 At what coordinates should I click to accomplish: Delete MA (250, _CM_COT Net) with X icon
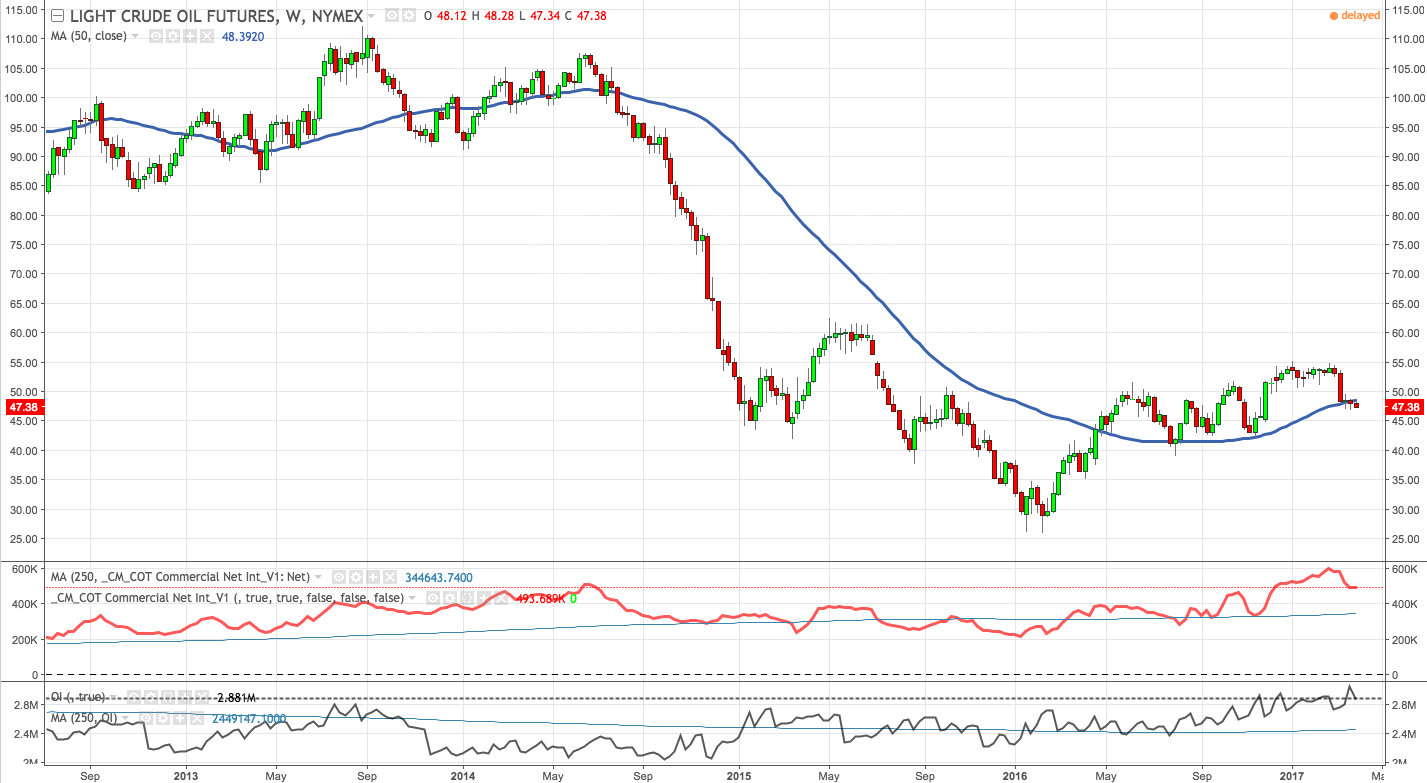tap(390, 577)
